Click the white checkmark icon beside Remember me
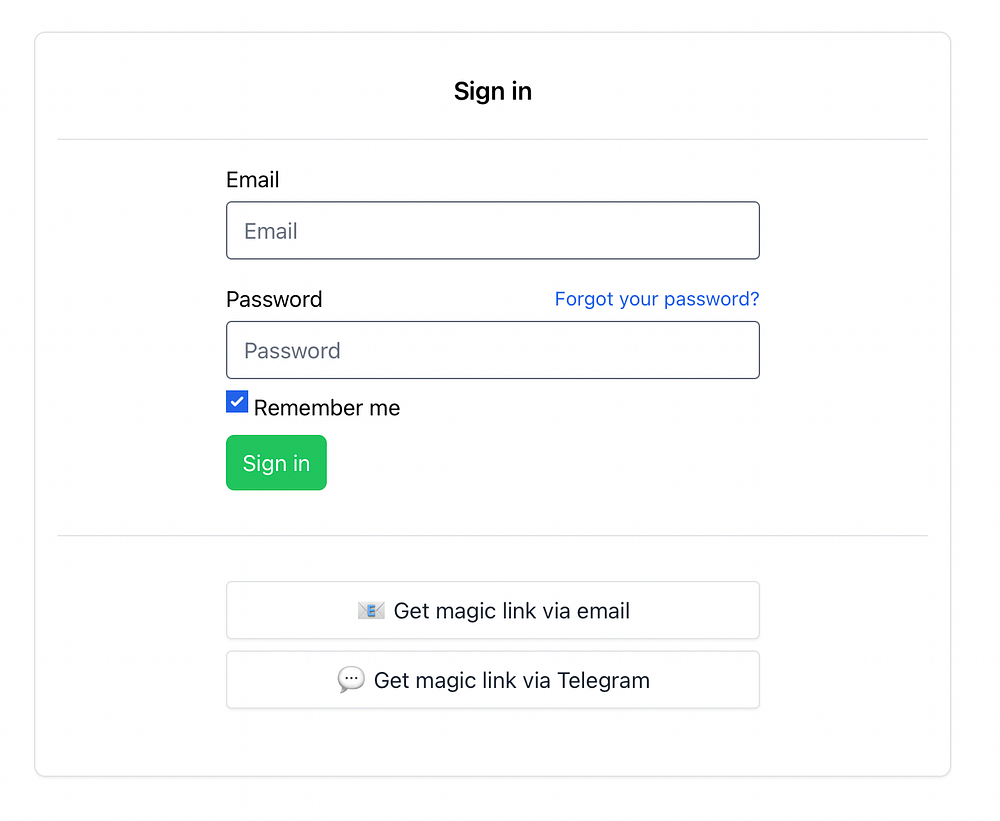The height and width of the screenshot is (821, 1000). [237, 402]
